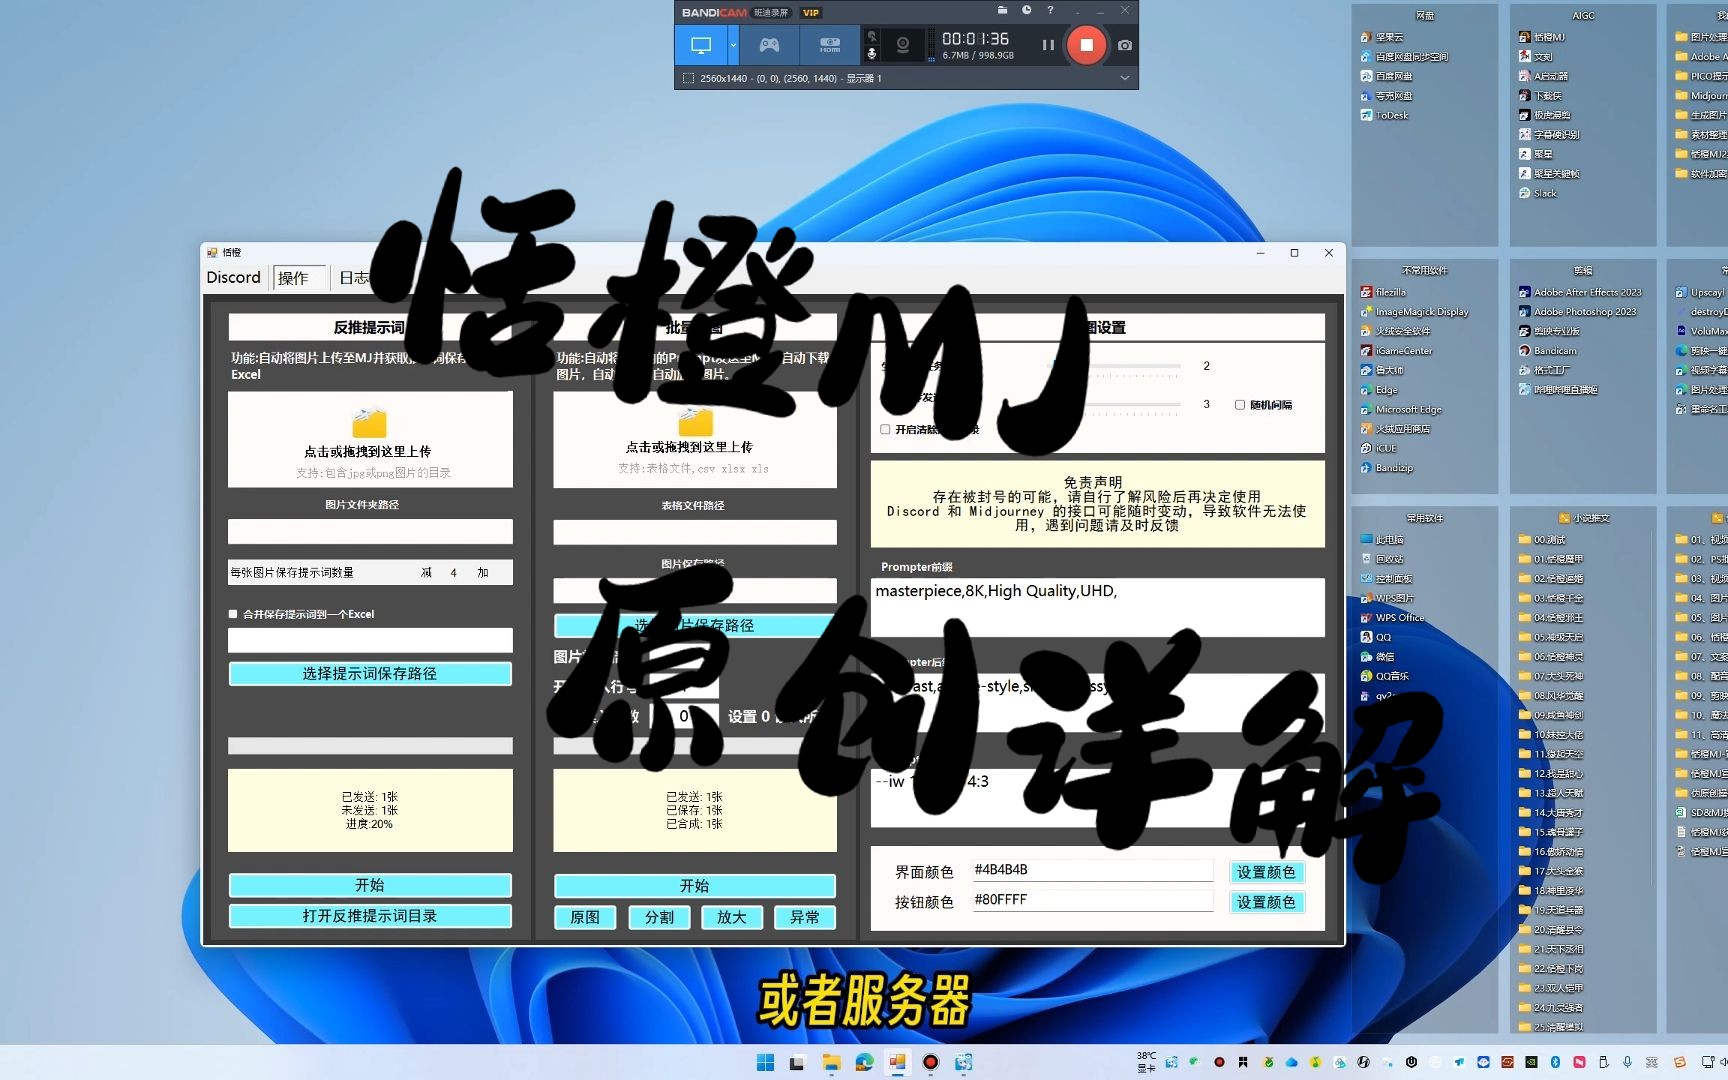This screenshot has height=1080, width=1728.
Task: Click the 按钮颜色 hex value field
Action: [1092, 900]
